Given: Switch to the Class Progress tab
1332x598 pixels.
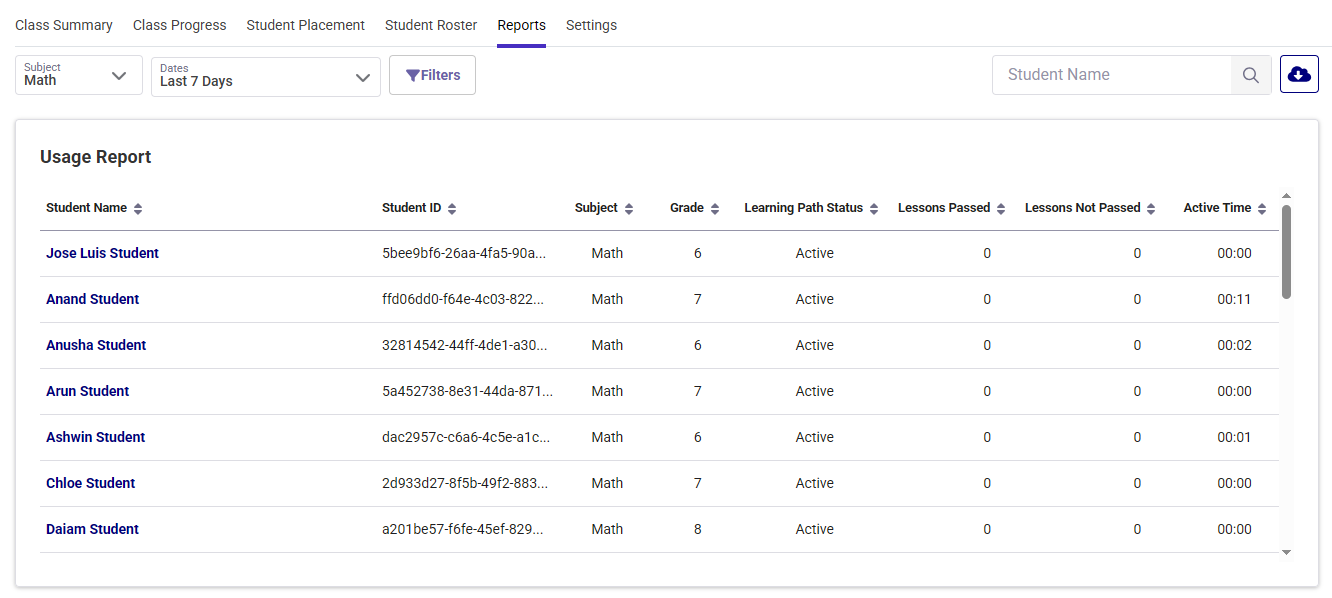Looking at the screenshot, I should pyautogui.click(x=180, y=25).
